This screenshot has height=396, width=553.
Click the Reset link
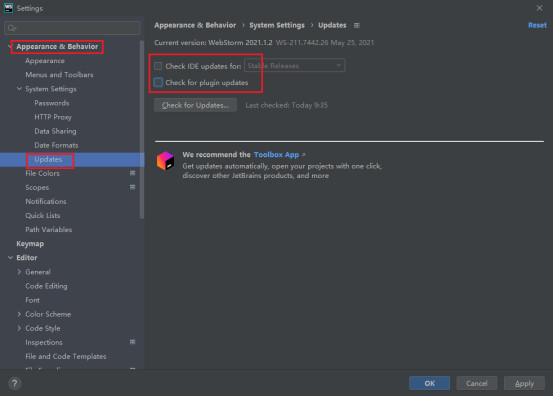coord(537,25)
